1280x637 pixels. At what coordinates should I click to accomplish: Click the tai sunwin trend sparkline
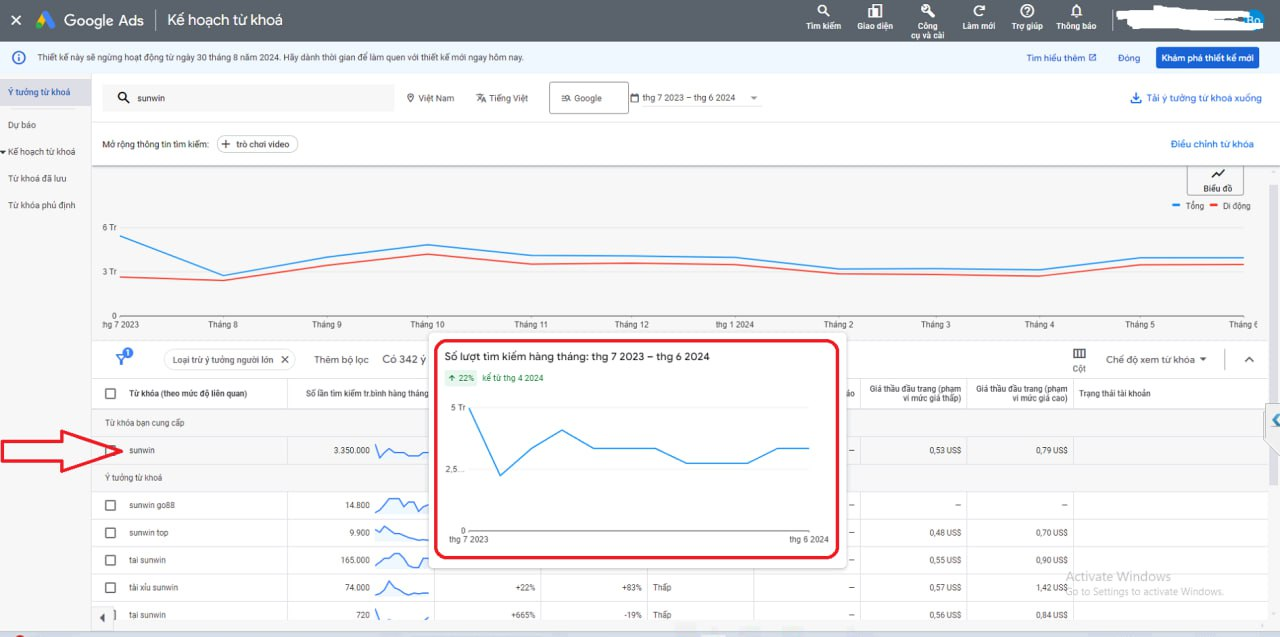pos(401,560)
